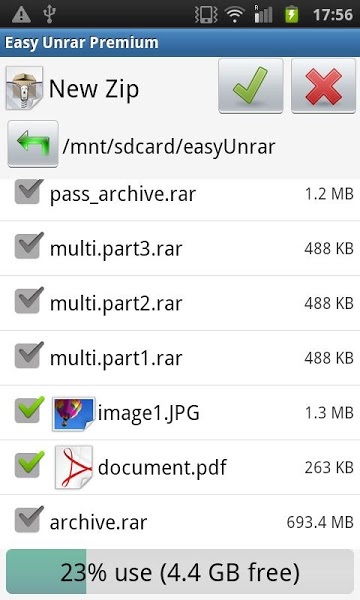Tap the warning triangle in status bar
Viewport: 360px width, 600px height.
click(x=21, y=15)
